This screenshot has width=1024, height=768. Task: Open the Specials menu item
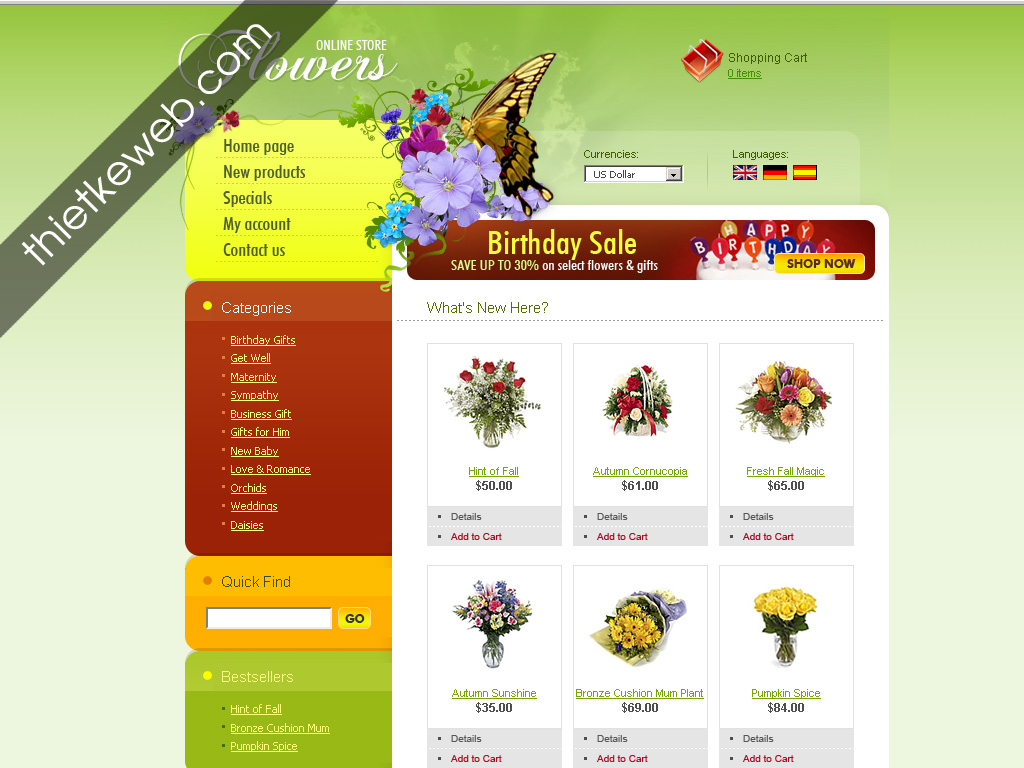[x=248, y=198]
